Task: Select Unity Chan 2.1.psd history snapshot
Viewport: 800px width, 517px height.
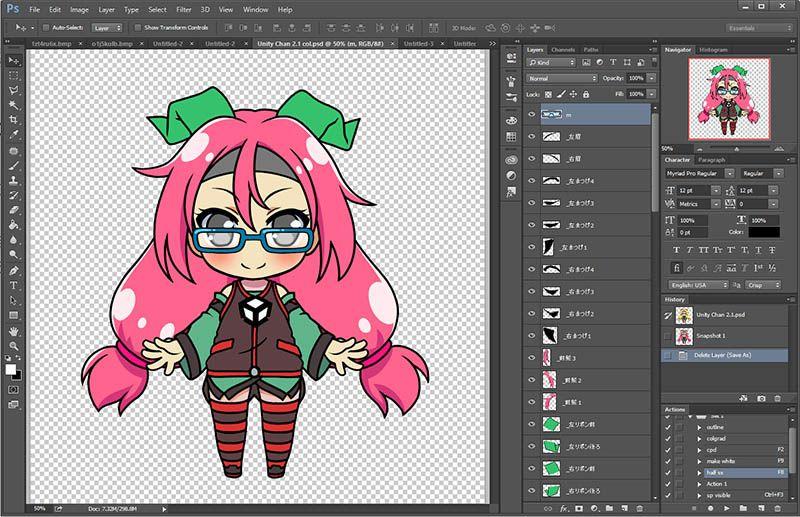Action: tap(724, 315)
